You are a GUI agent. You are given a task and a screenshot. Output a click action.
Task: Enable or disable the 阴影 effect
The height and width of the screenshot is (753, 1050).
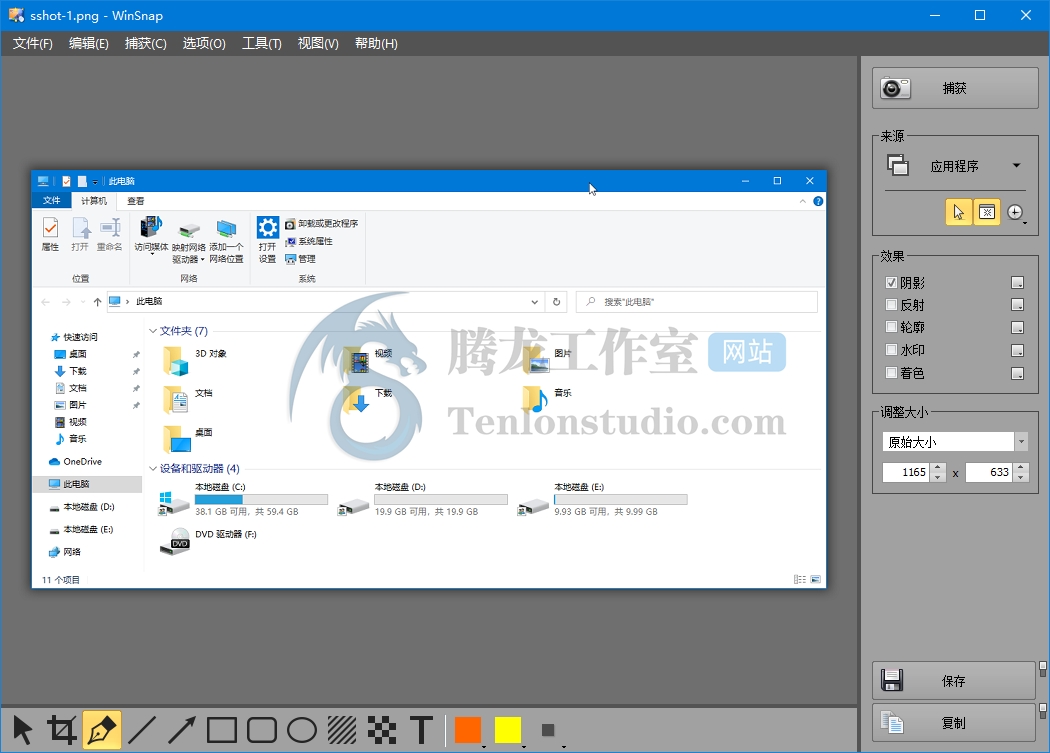tap(891, 283)
